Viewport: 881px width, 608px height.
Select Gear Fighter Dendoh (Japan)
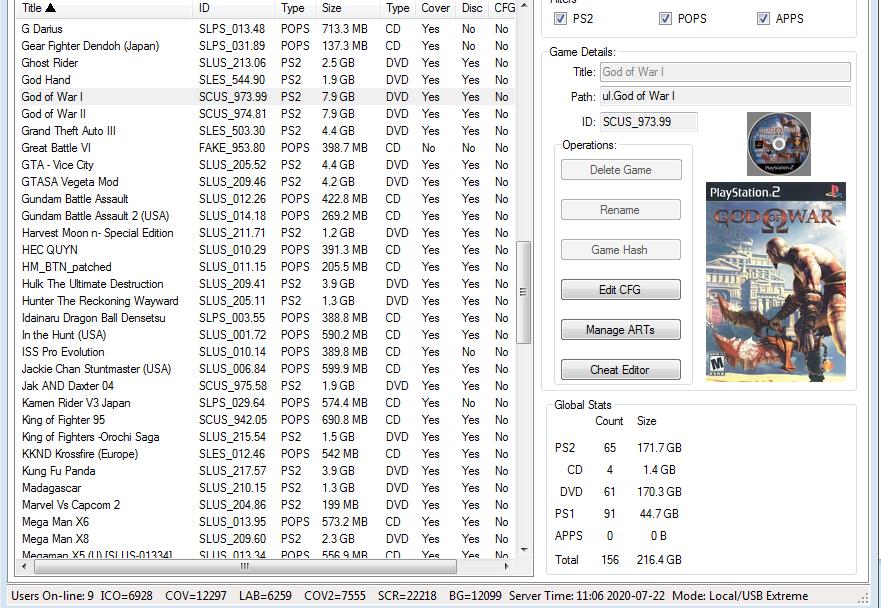pos(267,46)
